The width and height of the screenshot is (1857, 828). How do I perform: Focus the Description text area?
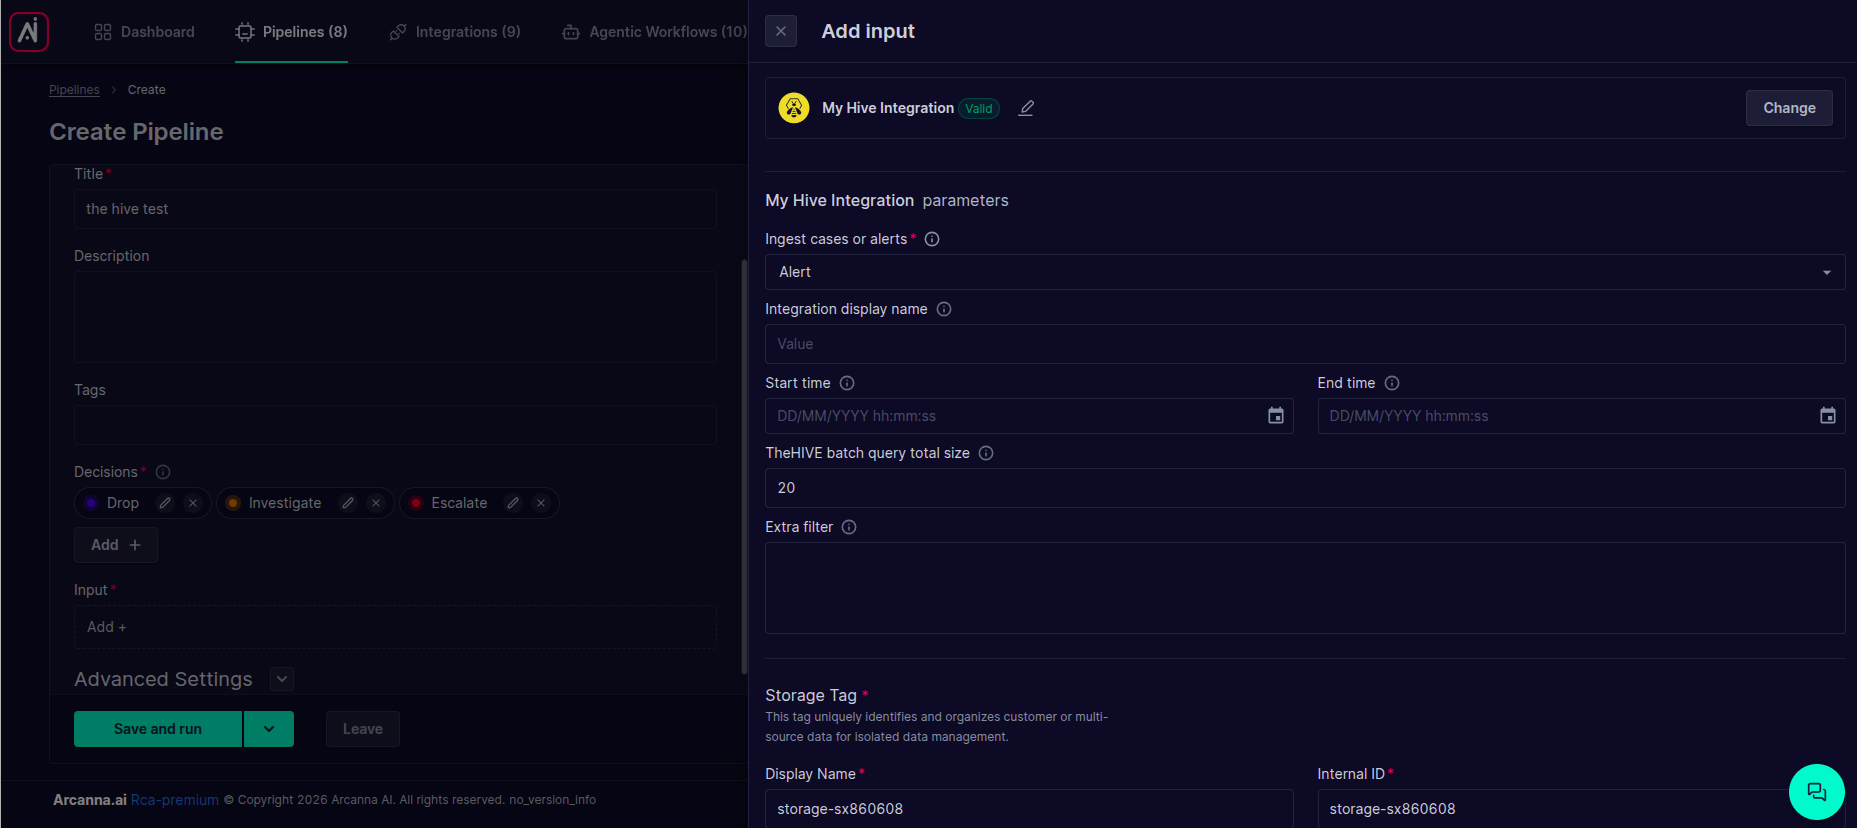(x=395, y=317)
